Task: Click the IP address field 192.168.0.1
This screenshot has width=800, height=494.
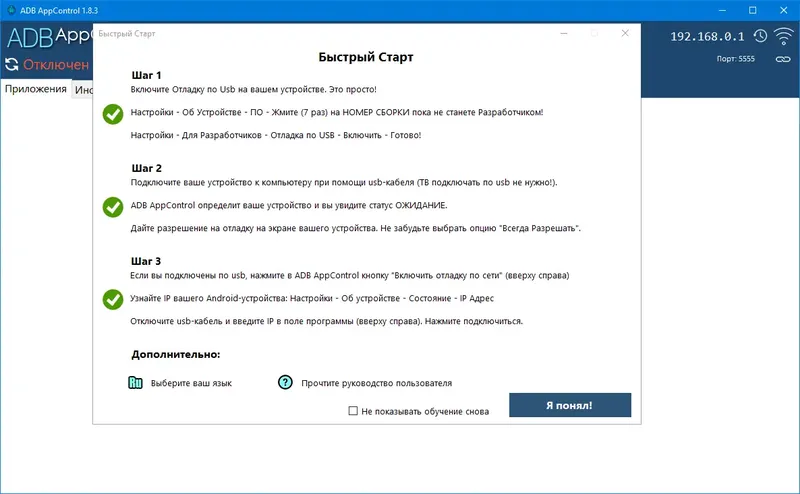Action: coord(707,36)
